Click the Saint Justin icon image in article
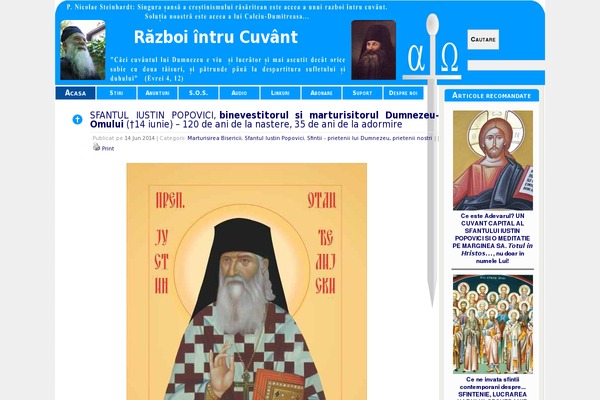Viewport: 600px width, 400px height. click(247, 281)
